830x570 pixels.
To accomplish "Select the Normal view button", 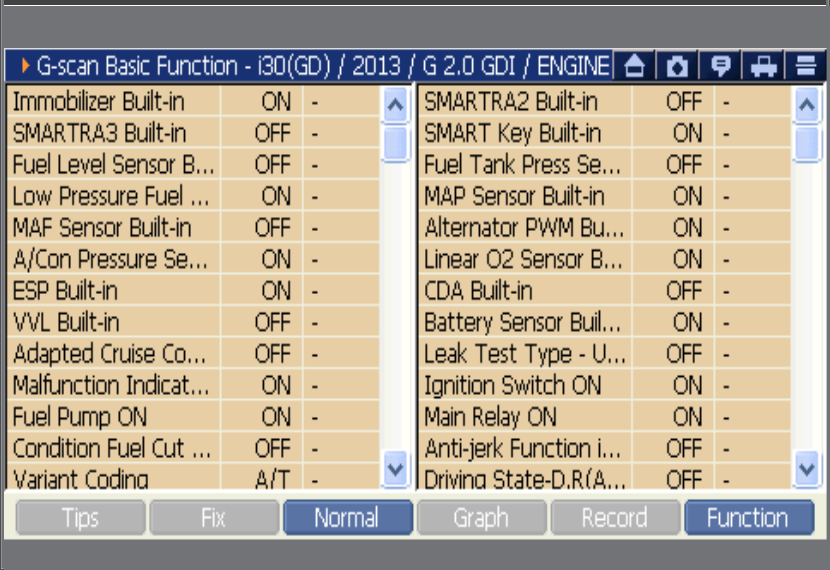I will (x=348, y=518).
